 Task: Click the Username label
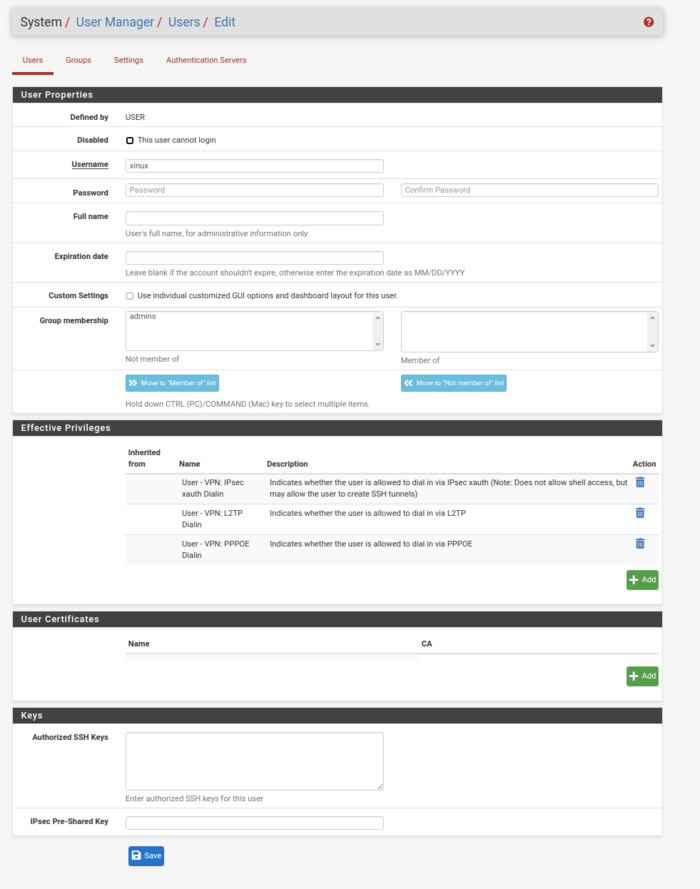(90, 164)
